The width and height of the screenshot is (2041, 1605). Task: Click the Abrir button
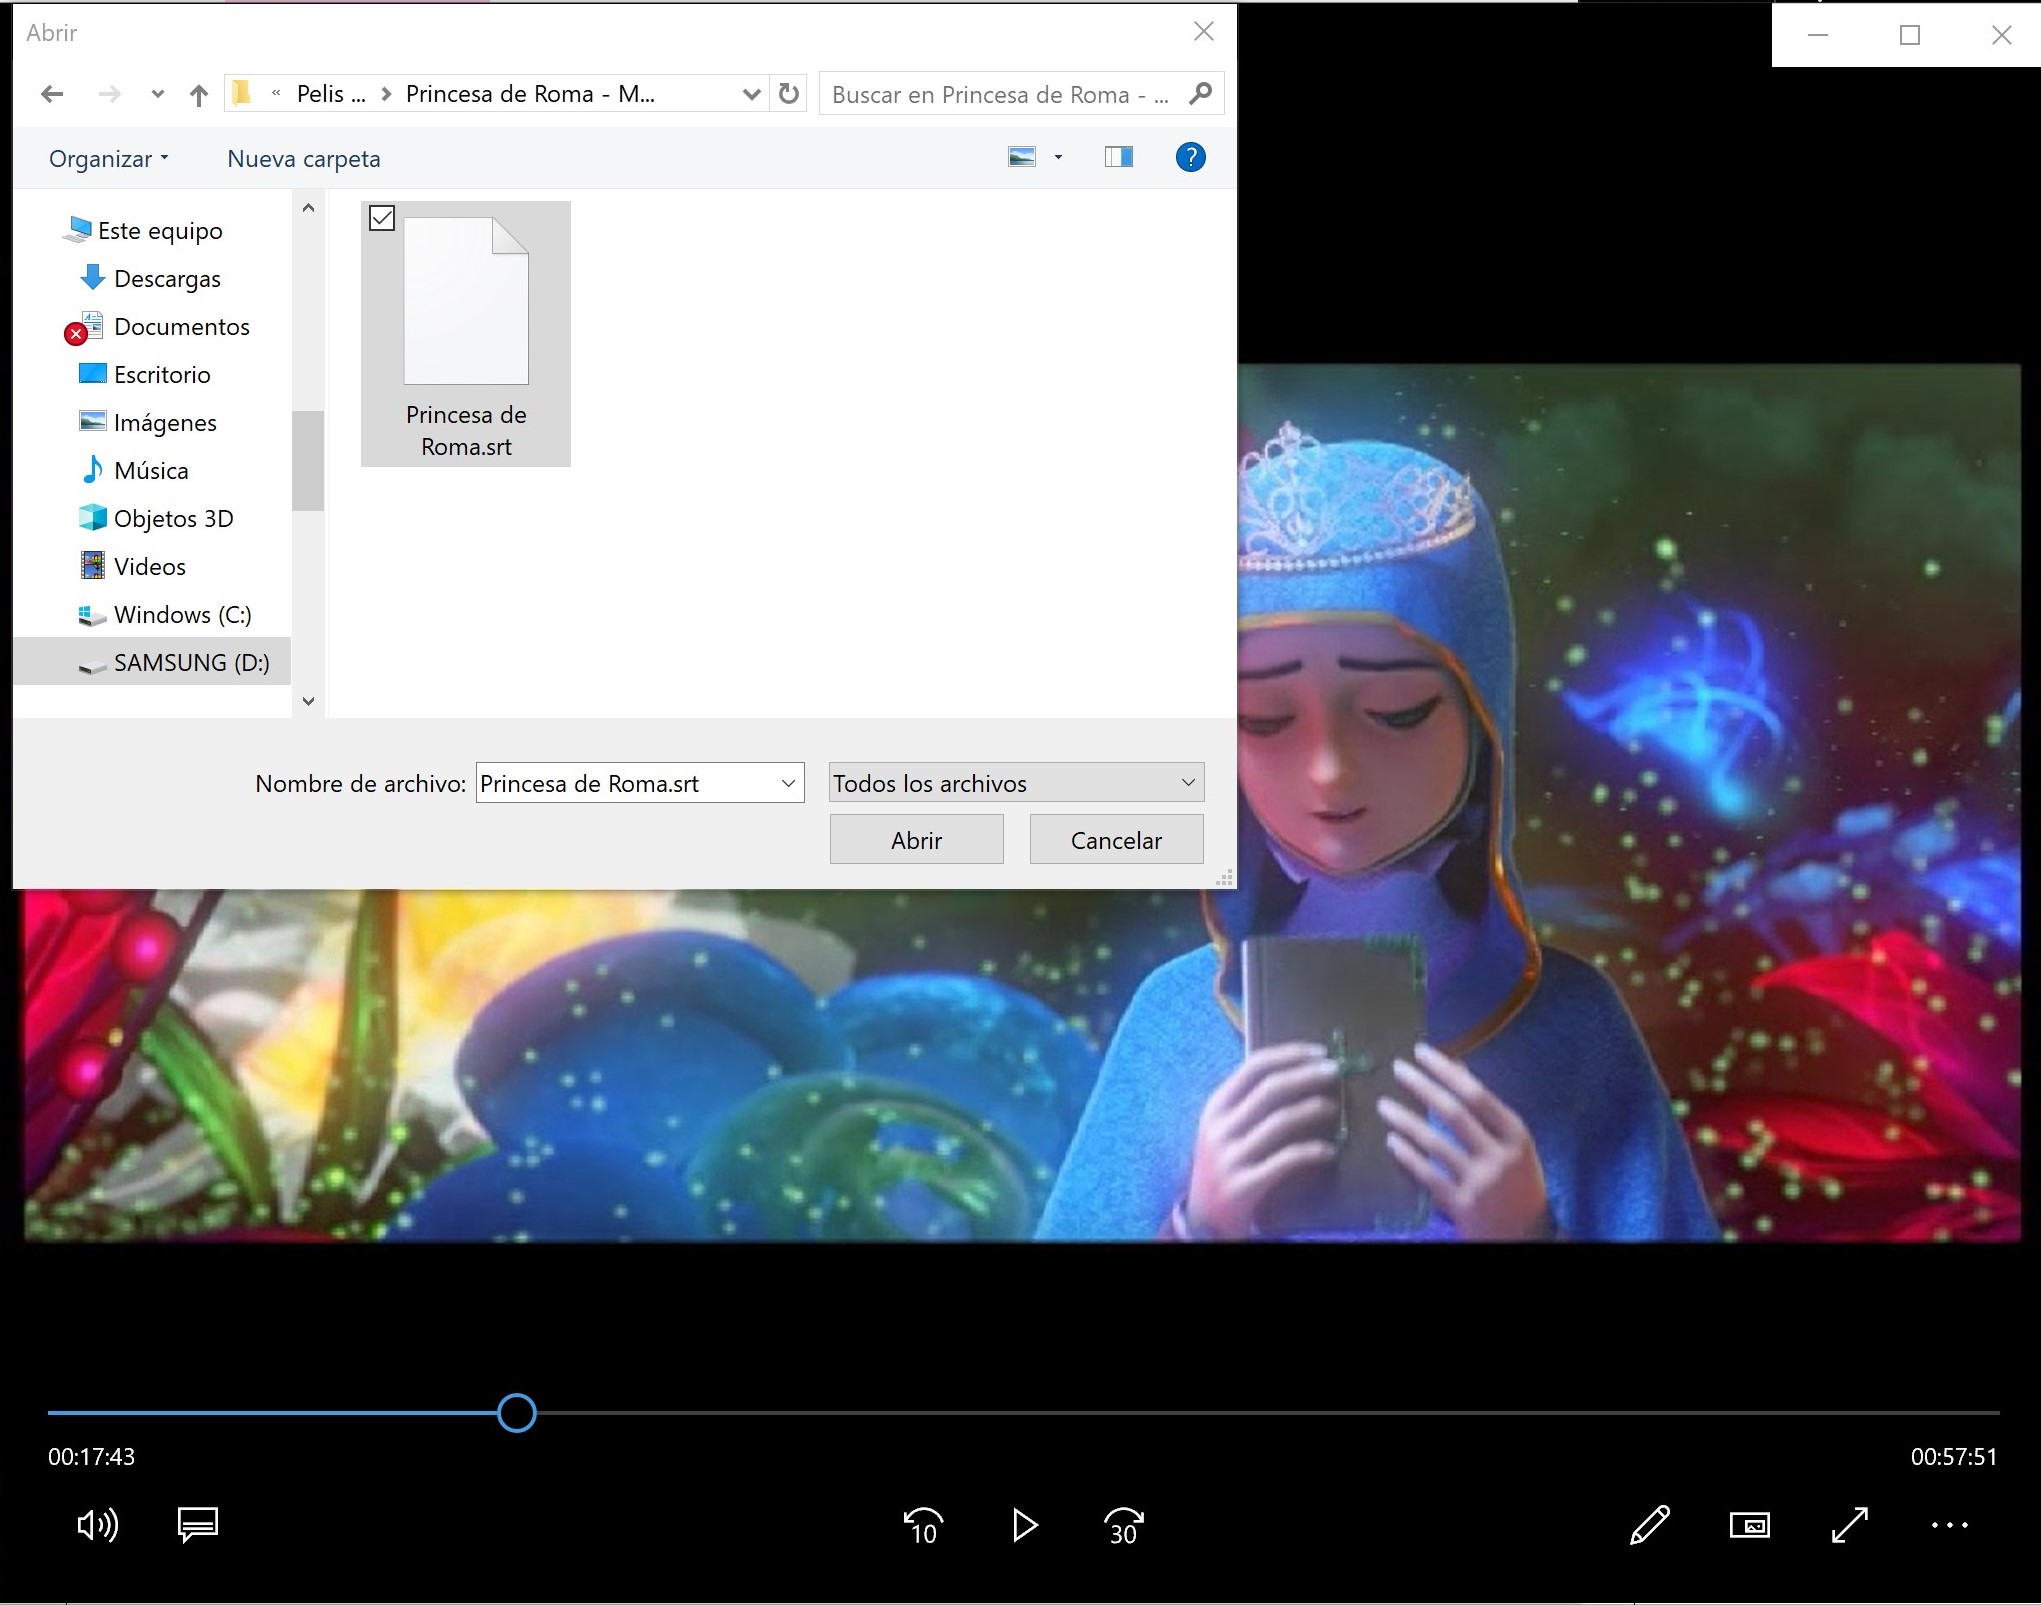[x=916, y=840]
